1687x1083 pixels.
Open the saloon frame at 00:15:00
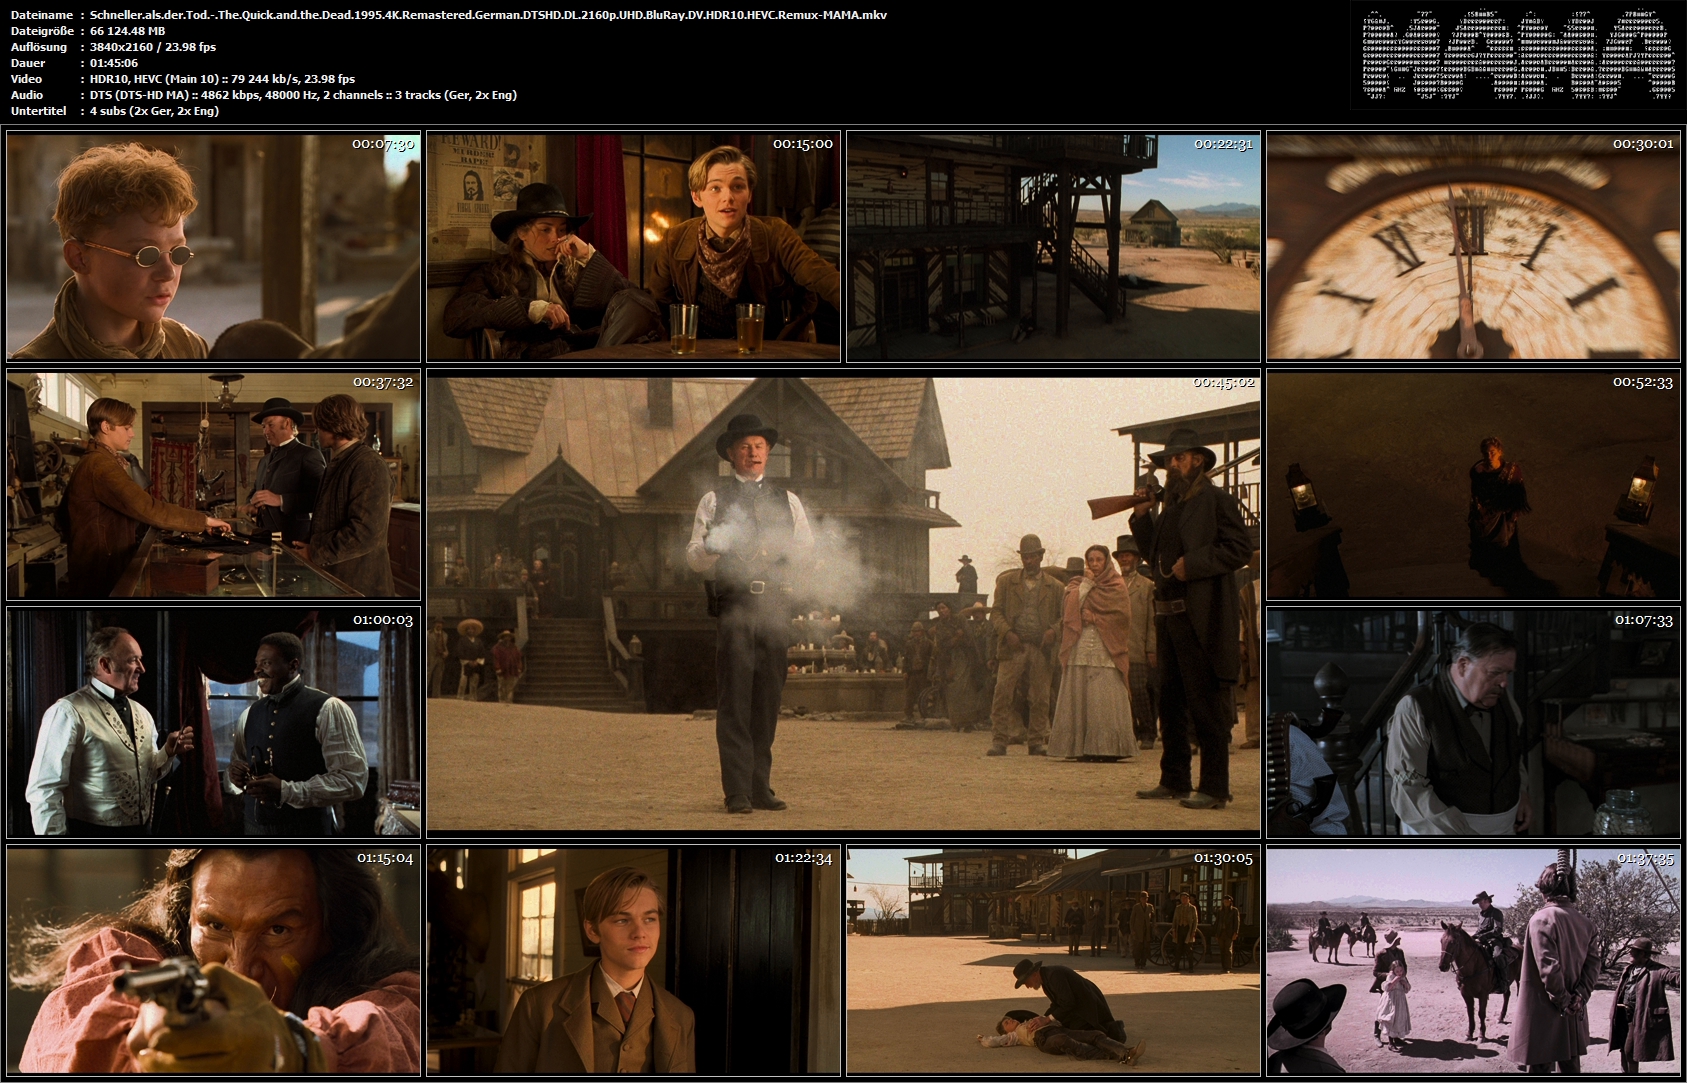pos(633,247)
